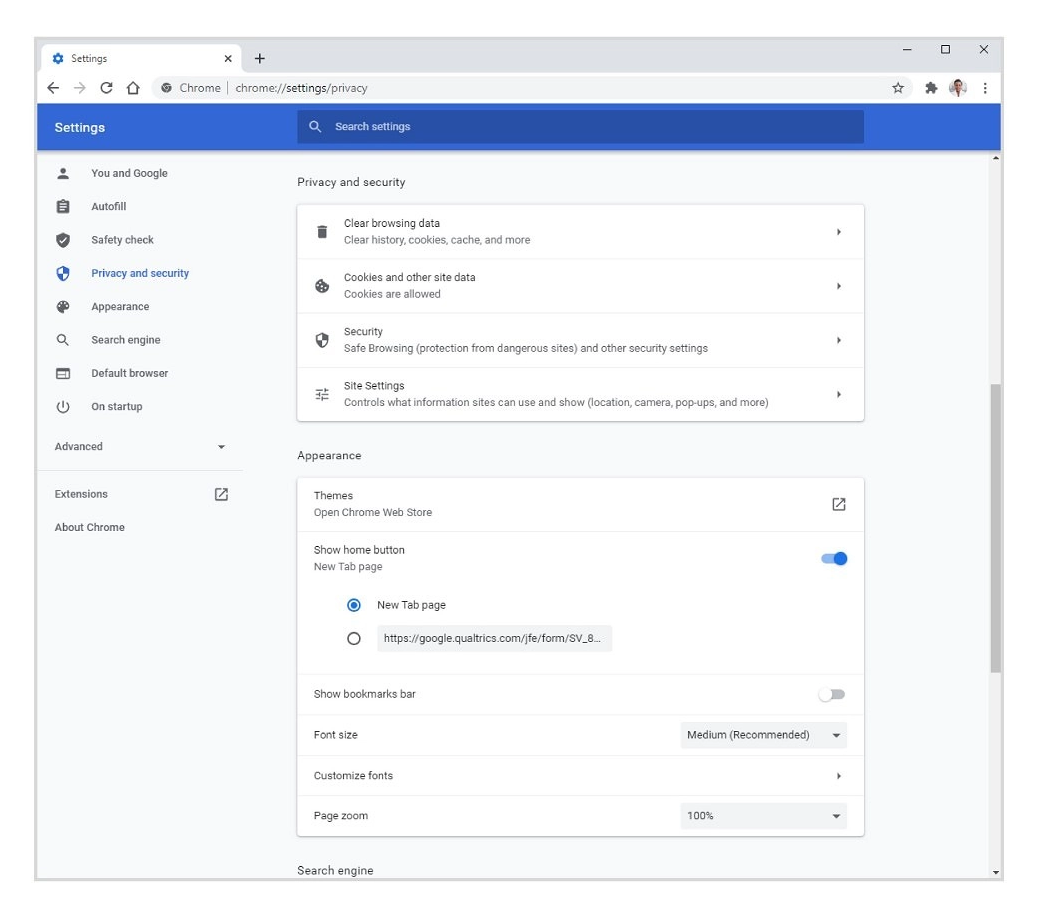Click the magnifier icon beside Search engine
The image size is (1043, 923).
(63, 340)
